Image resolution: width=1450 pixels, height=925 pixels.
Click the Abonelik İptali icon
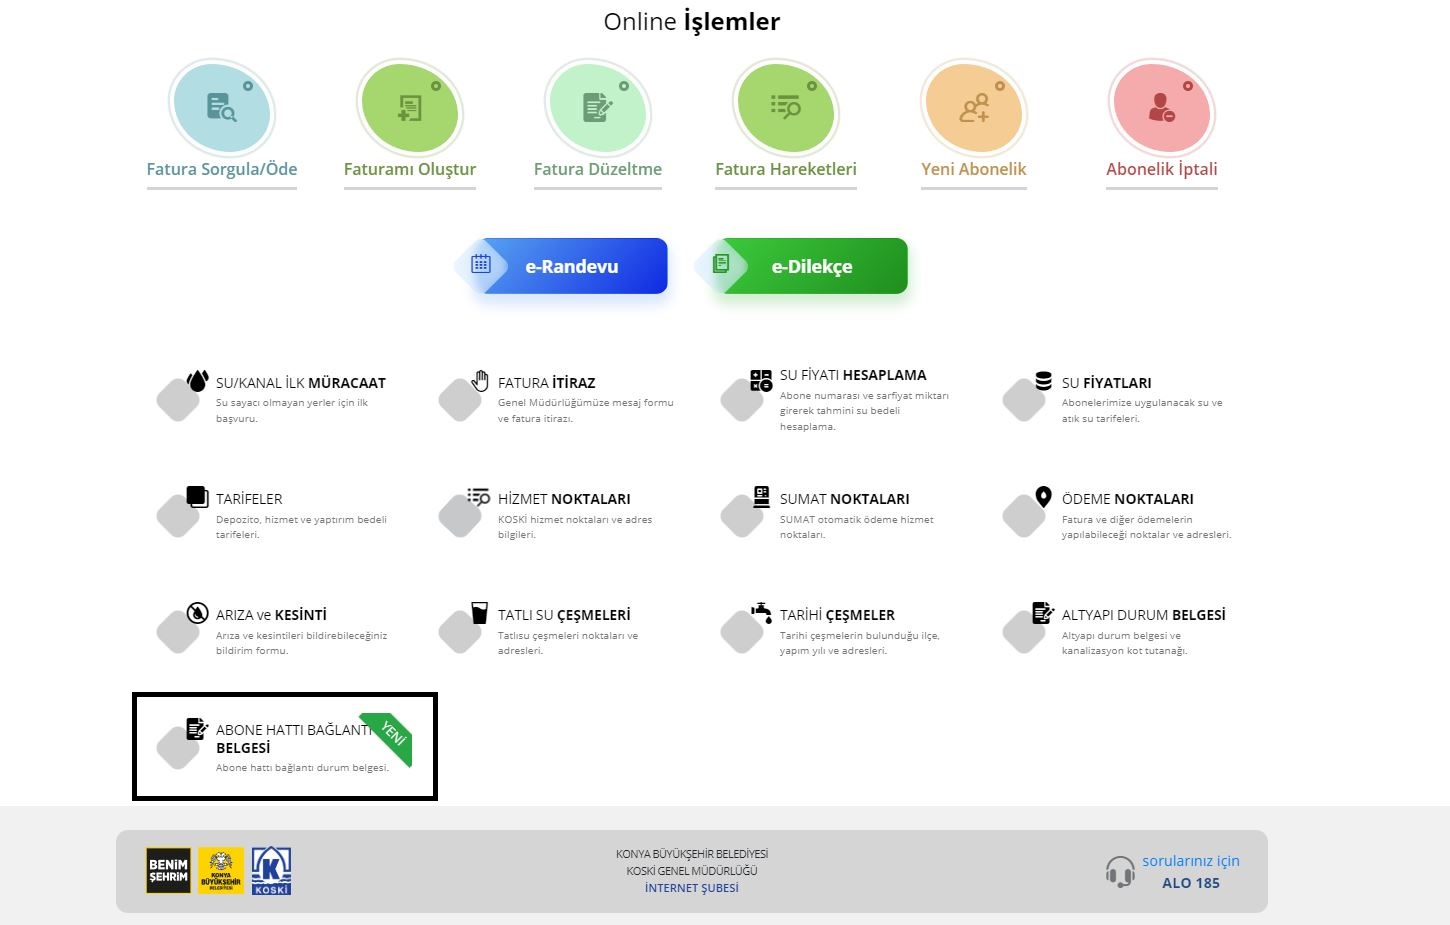click(x=1160, y=108)
